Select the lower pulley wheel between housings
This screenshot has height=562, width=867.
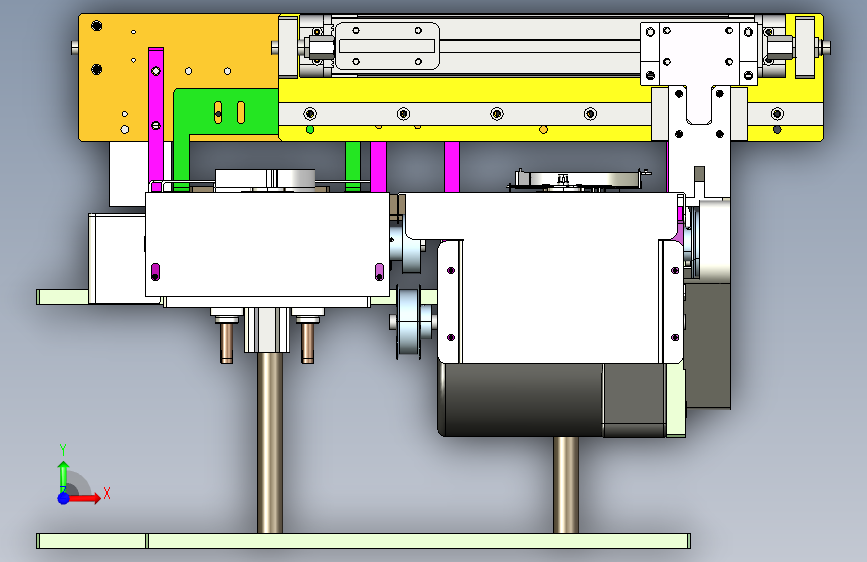coord(410,321)
